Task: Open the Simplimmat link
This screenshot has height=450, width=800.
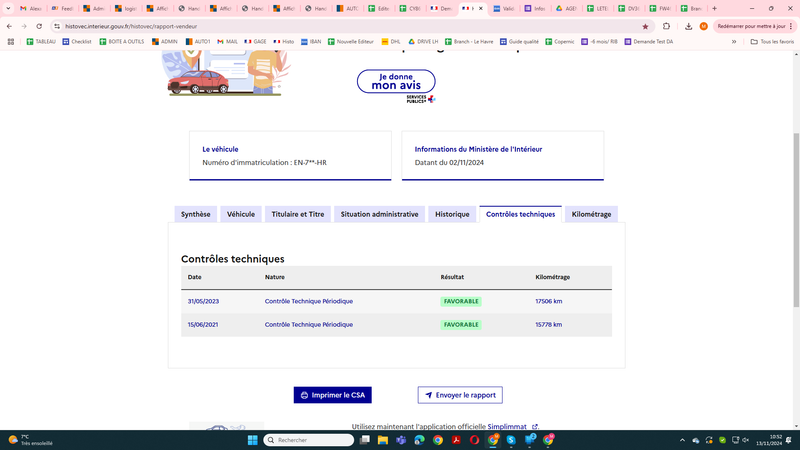Action: (512, 427)
